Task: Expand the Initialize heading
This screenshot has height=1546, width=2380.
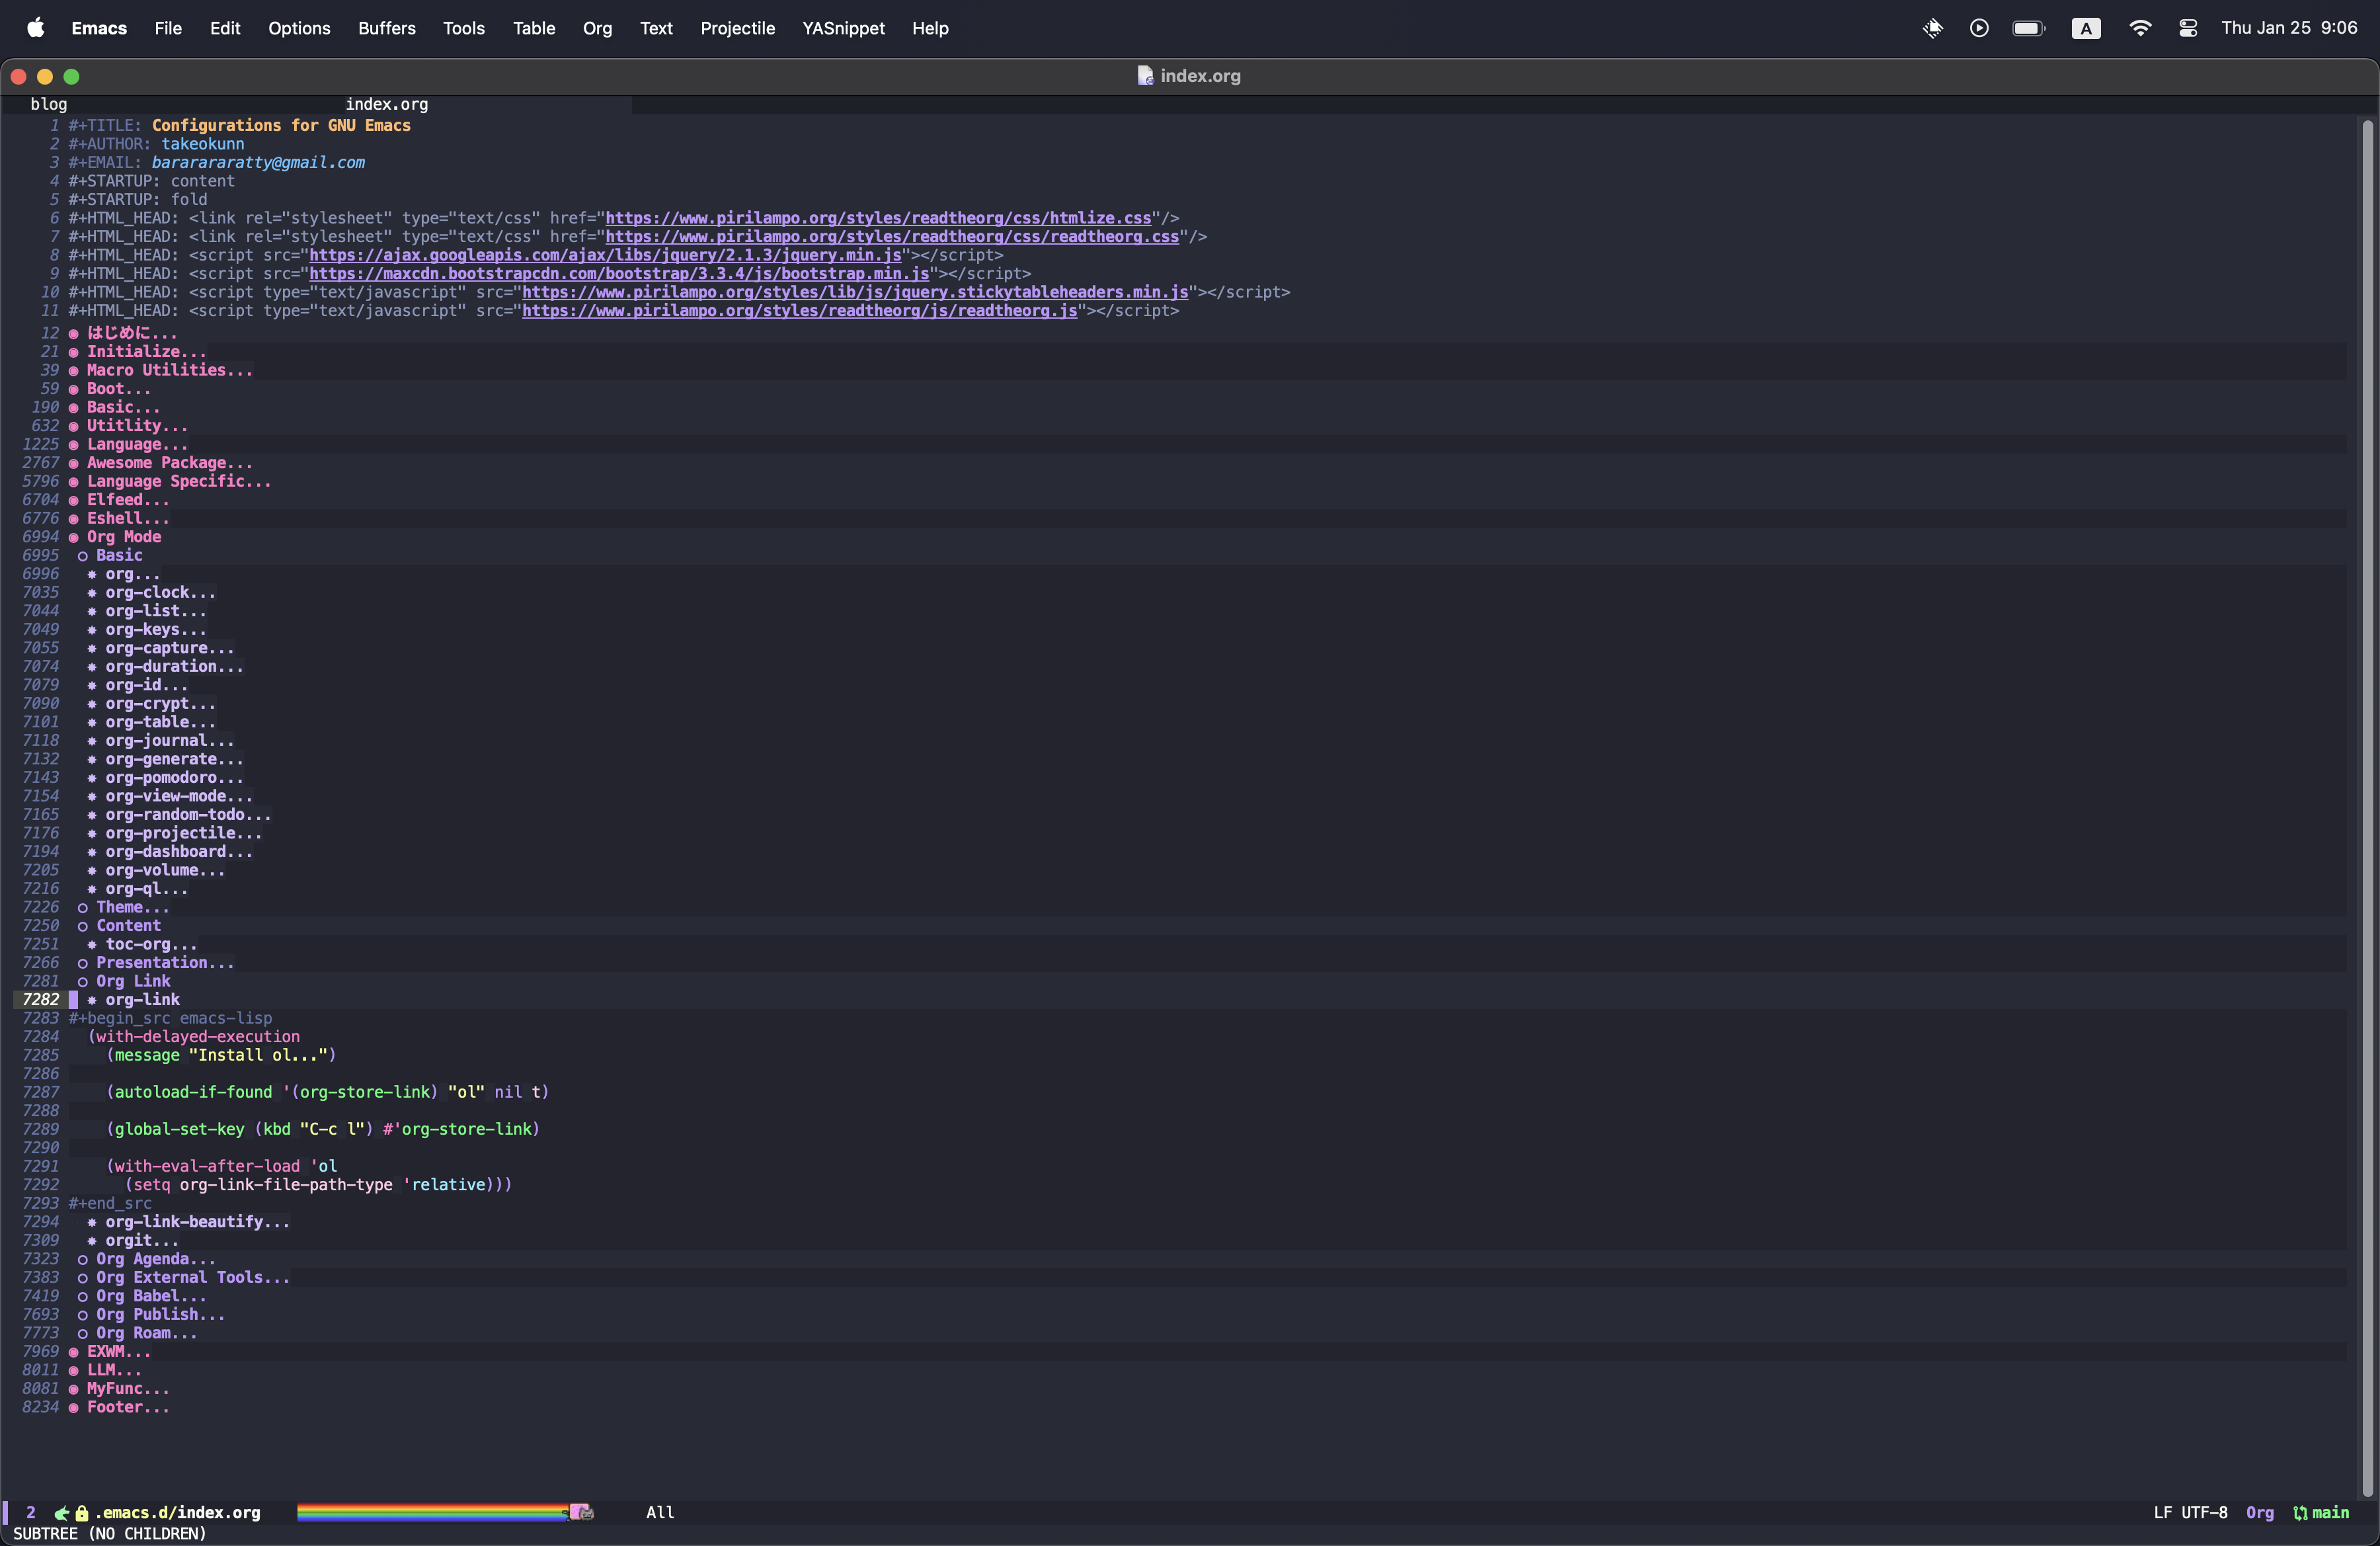Action: click(146, 352)
